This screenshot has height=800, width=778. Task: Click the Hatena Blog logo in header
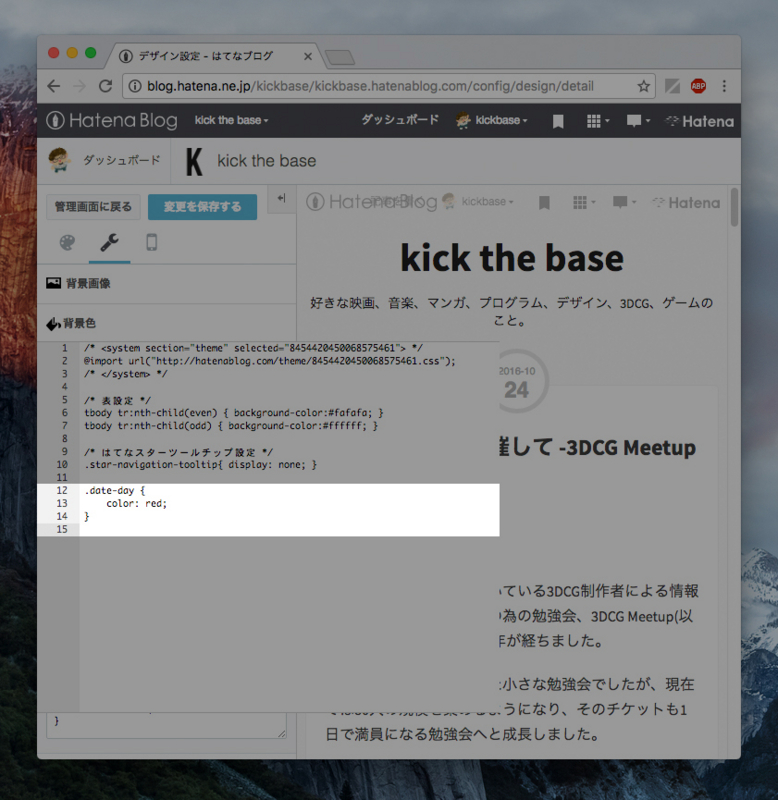[112, 120]
